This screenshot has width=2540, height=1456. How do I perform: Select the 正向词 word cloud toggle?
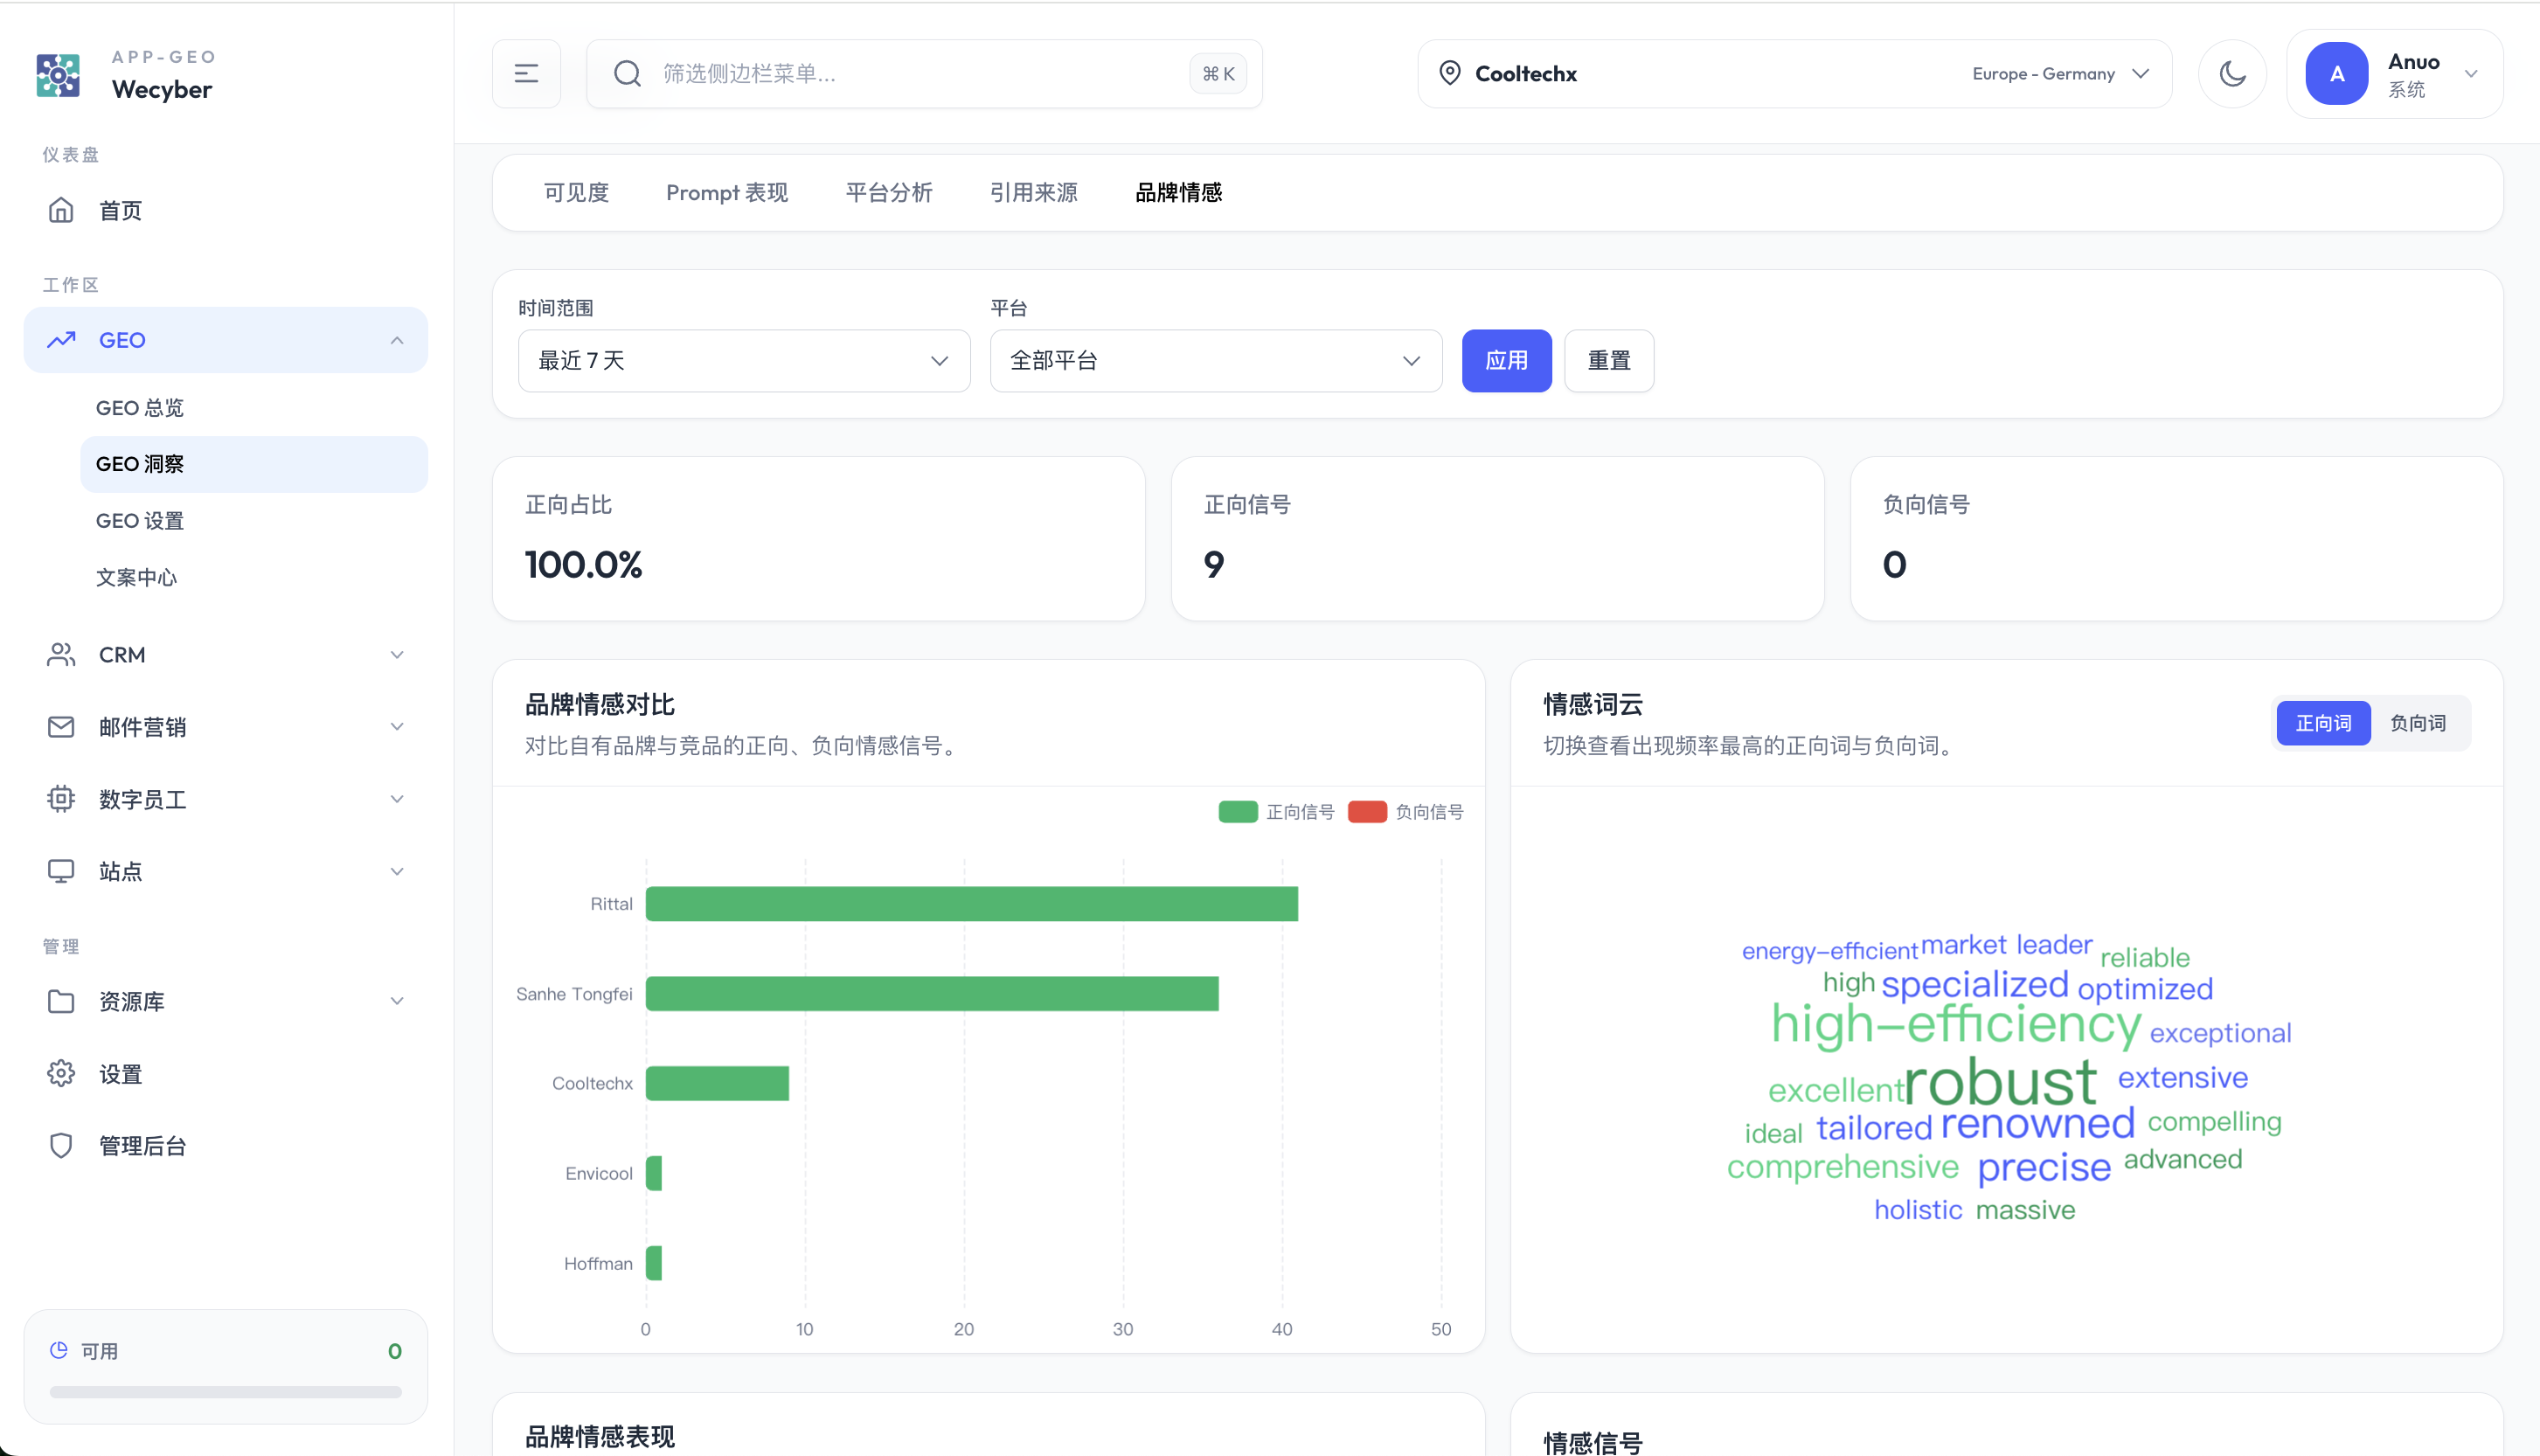[x=2322, y=723]
